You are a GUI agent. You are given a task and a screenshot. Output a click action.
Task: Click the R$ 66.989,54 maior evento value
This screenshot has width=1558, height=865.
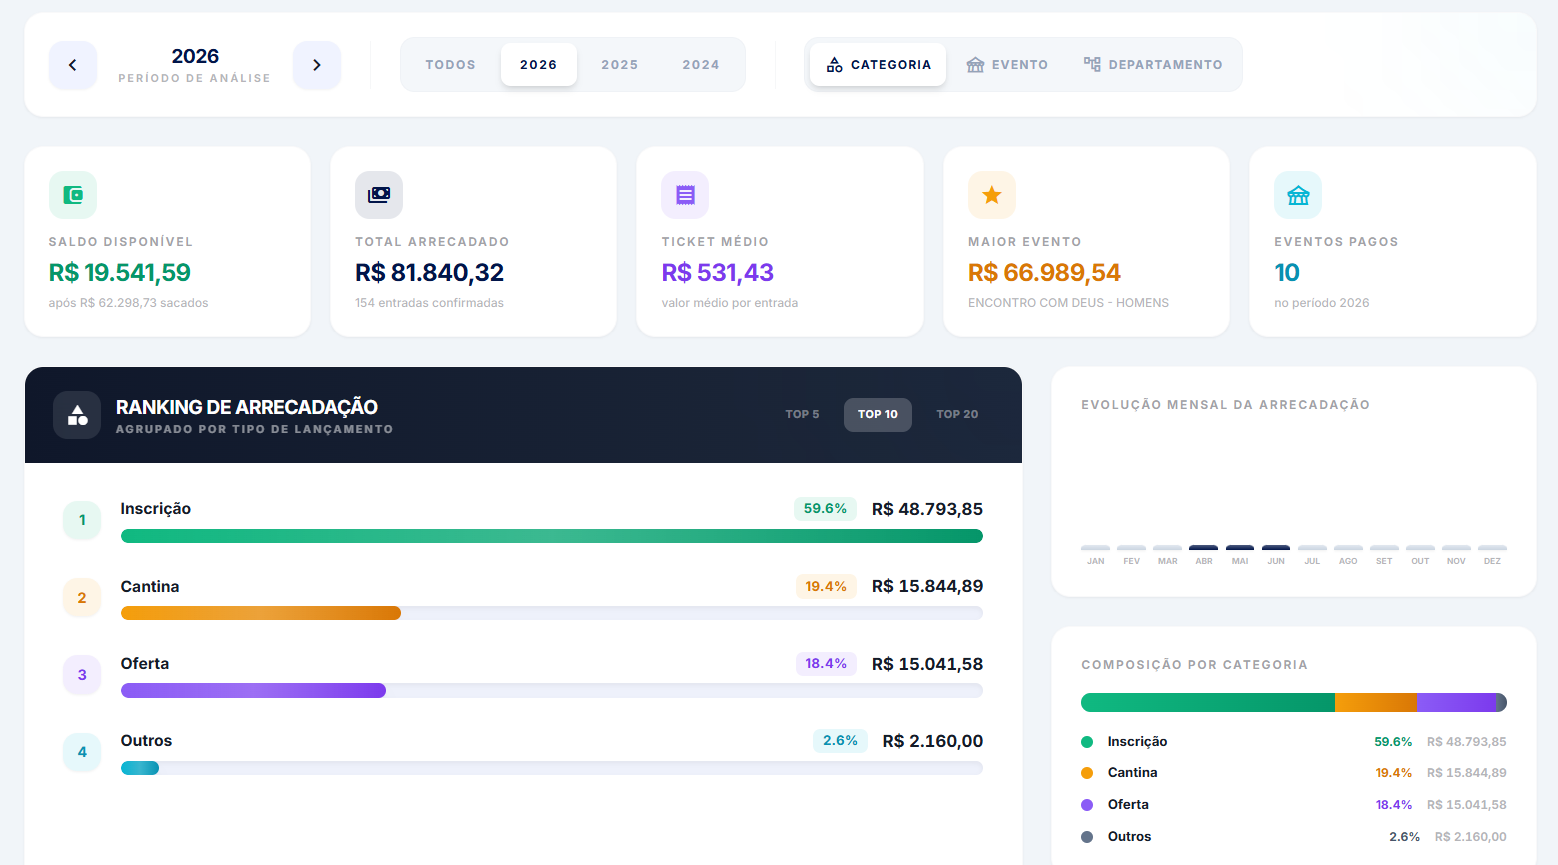1044,273
